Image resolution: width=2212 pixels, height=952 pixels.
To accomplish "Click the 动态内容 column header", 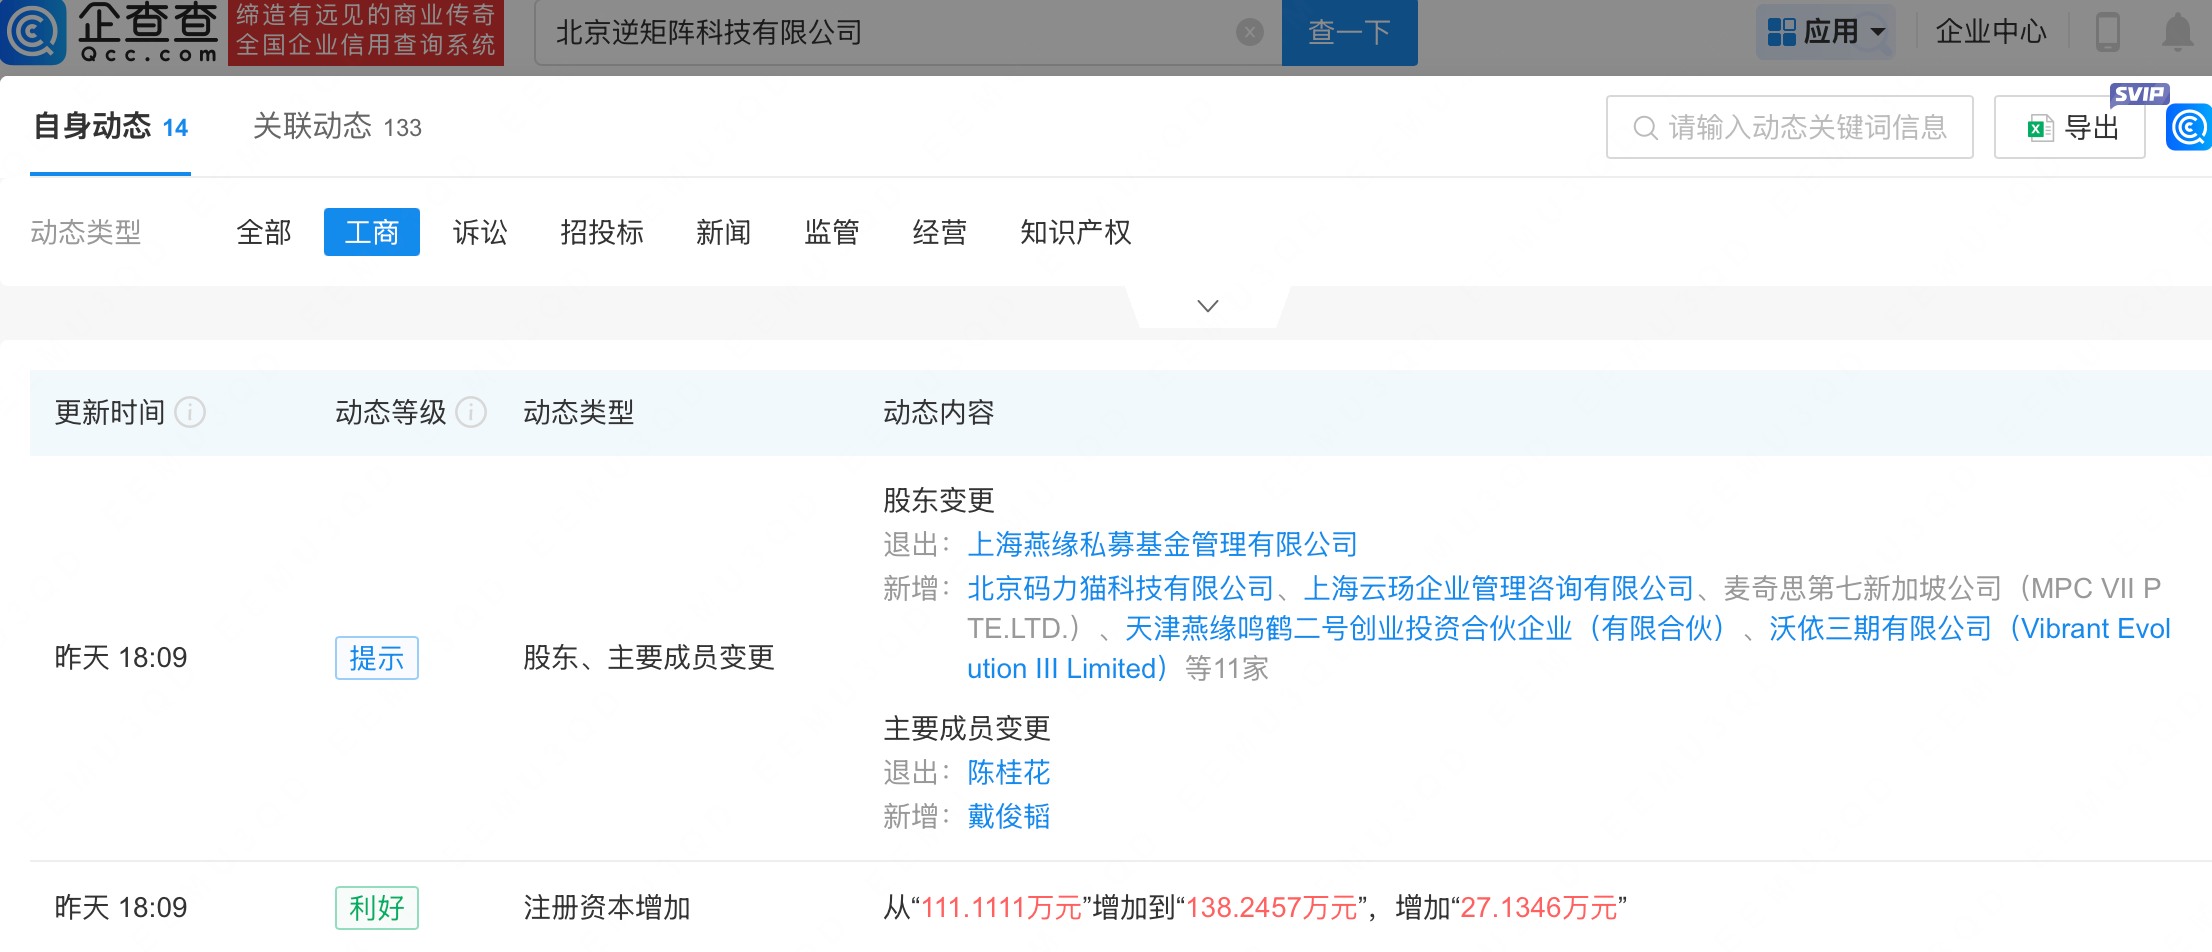I will tap(939, 412).
